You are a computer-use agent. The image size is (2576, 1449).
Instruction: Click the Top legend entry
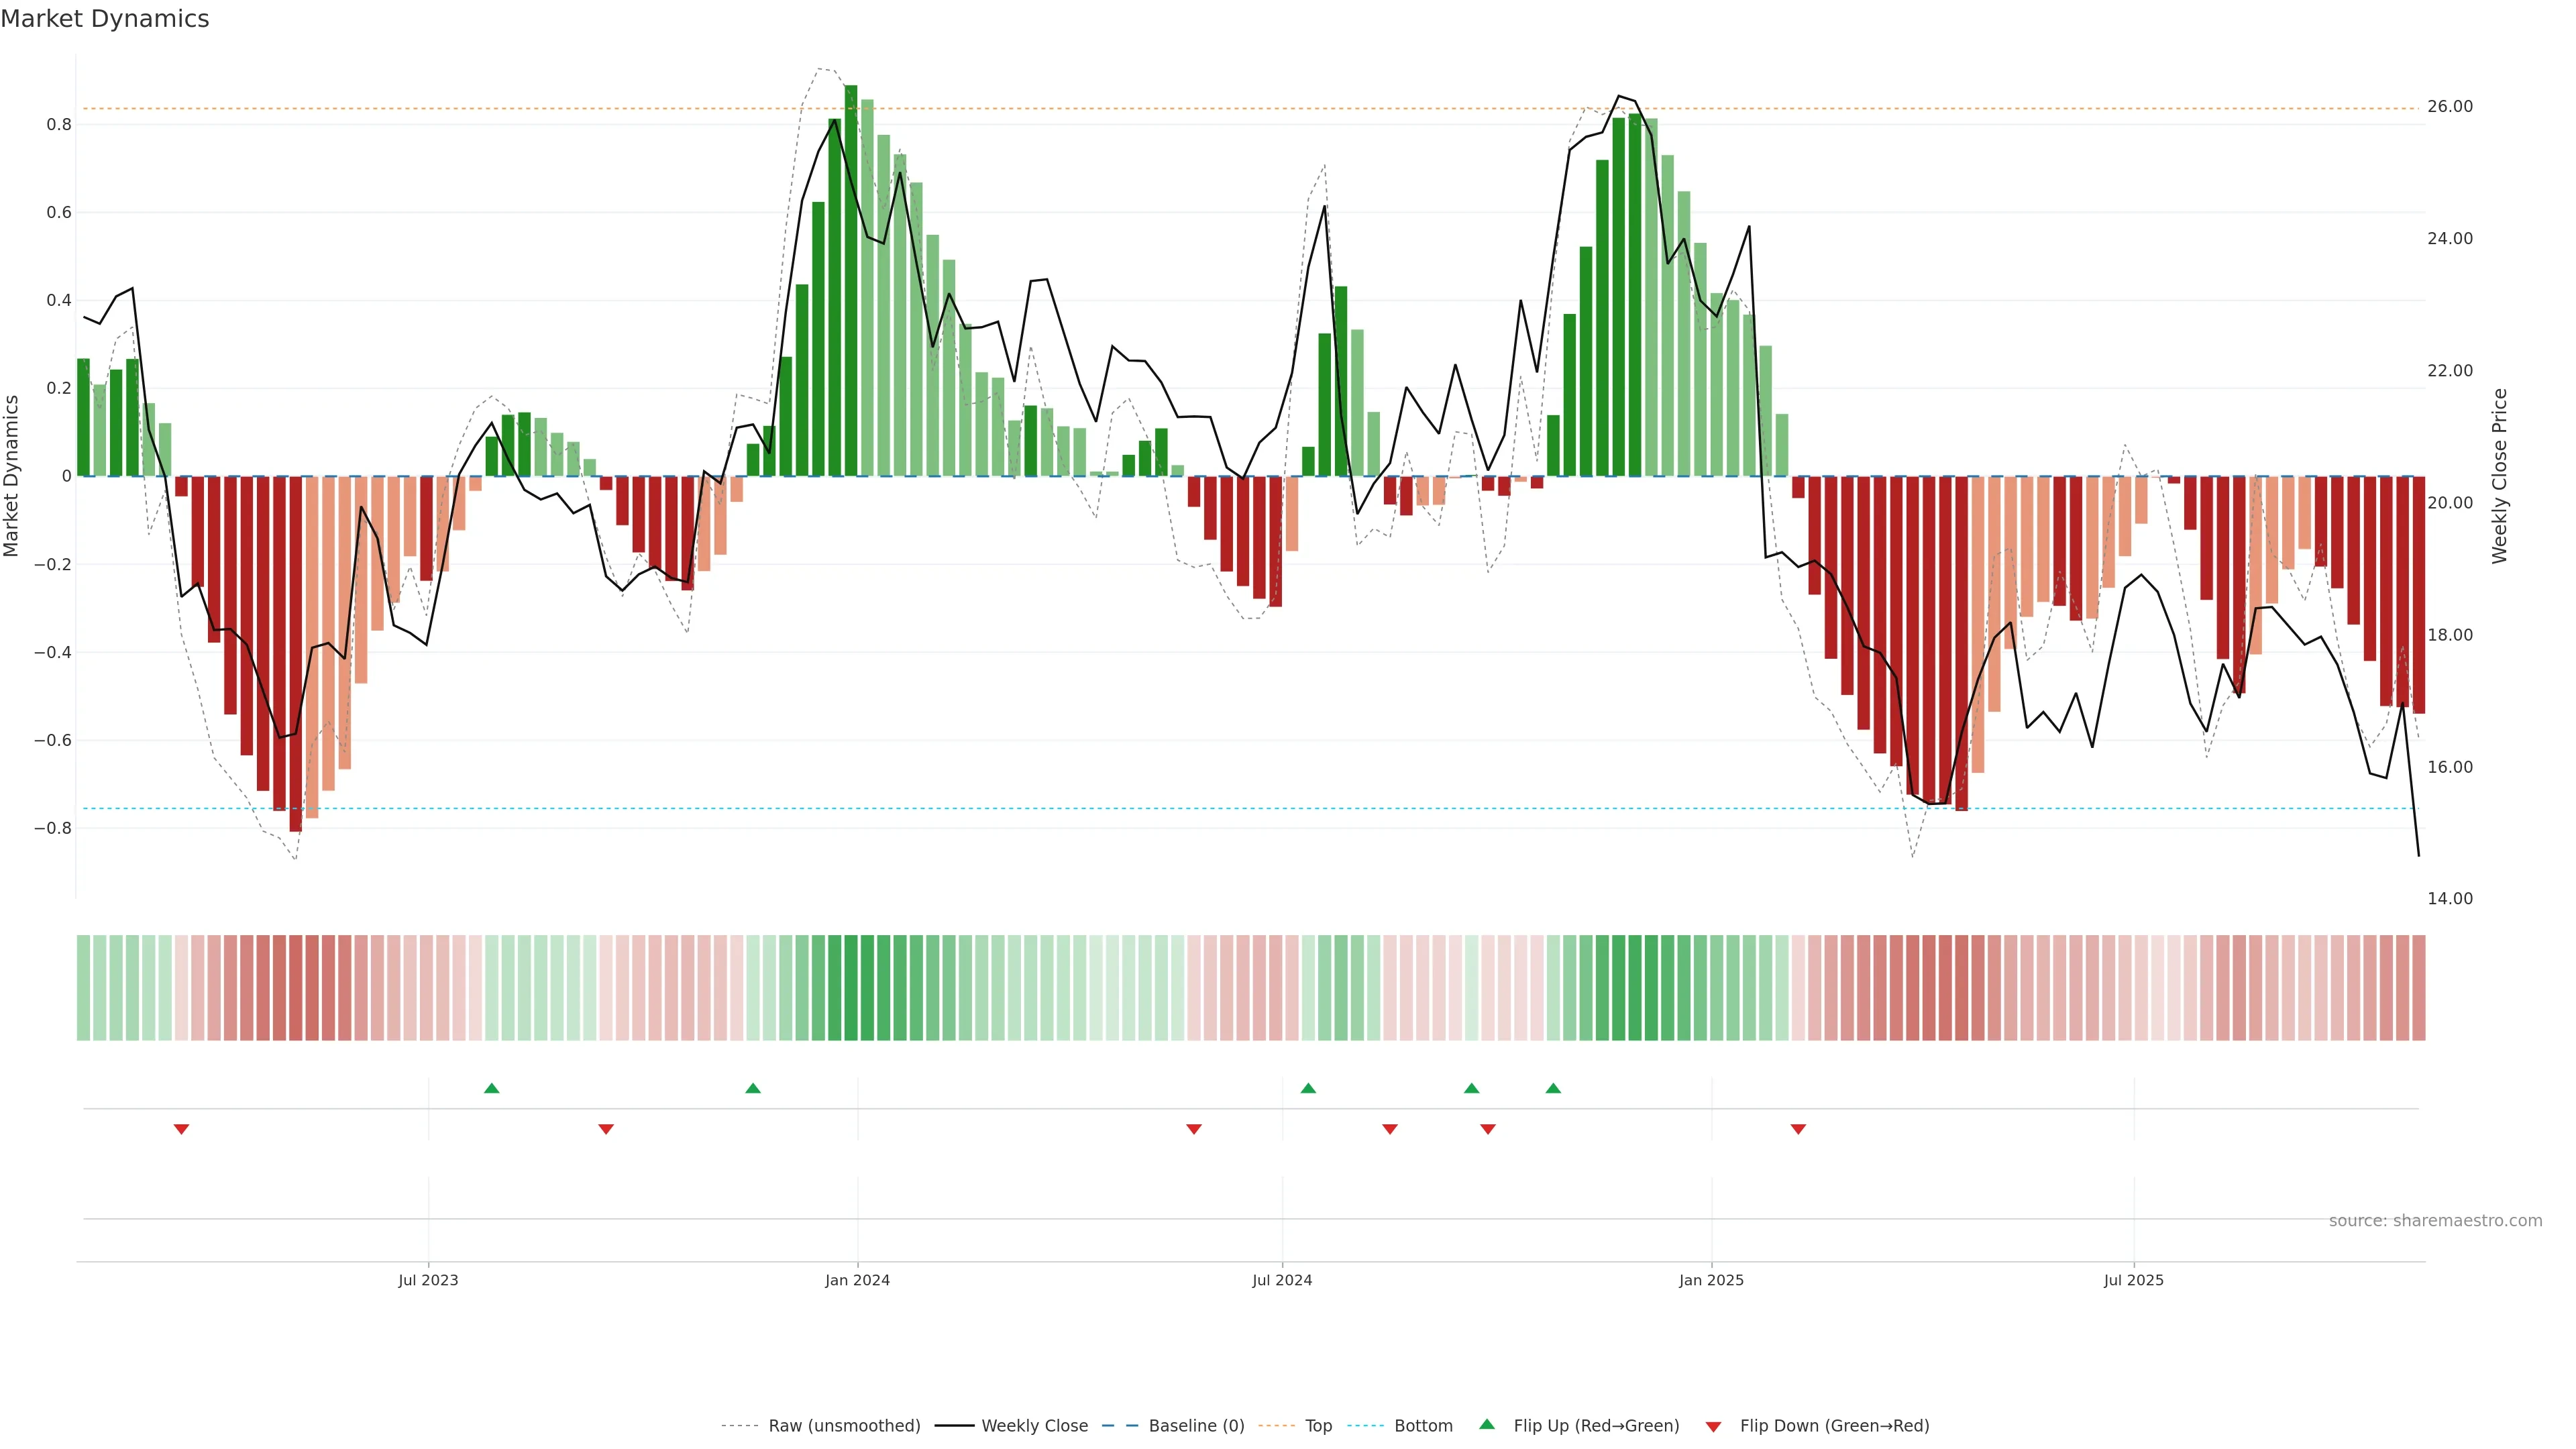(1318, 1426)
